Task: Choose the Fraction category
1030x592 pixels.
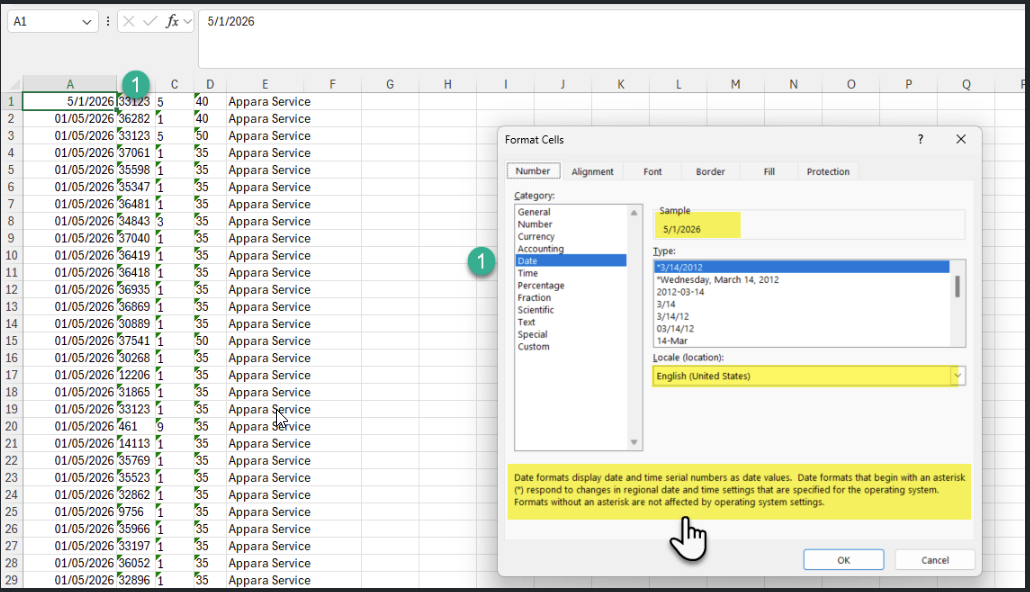Action: coord(534,298)
